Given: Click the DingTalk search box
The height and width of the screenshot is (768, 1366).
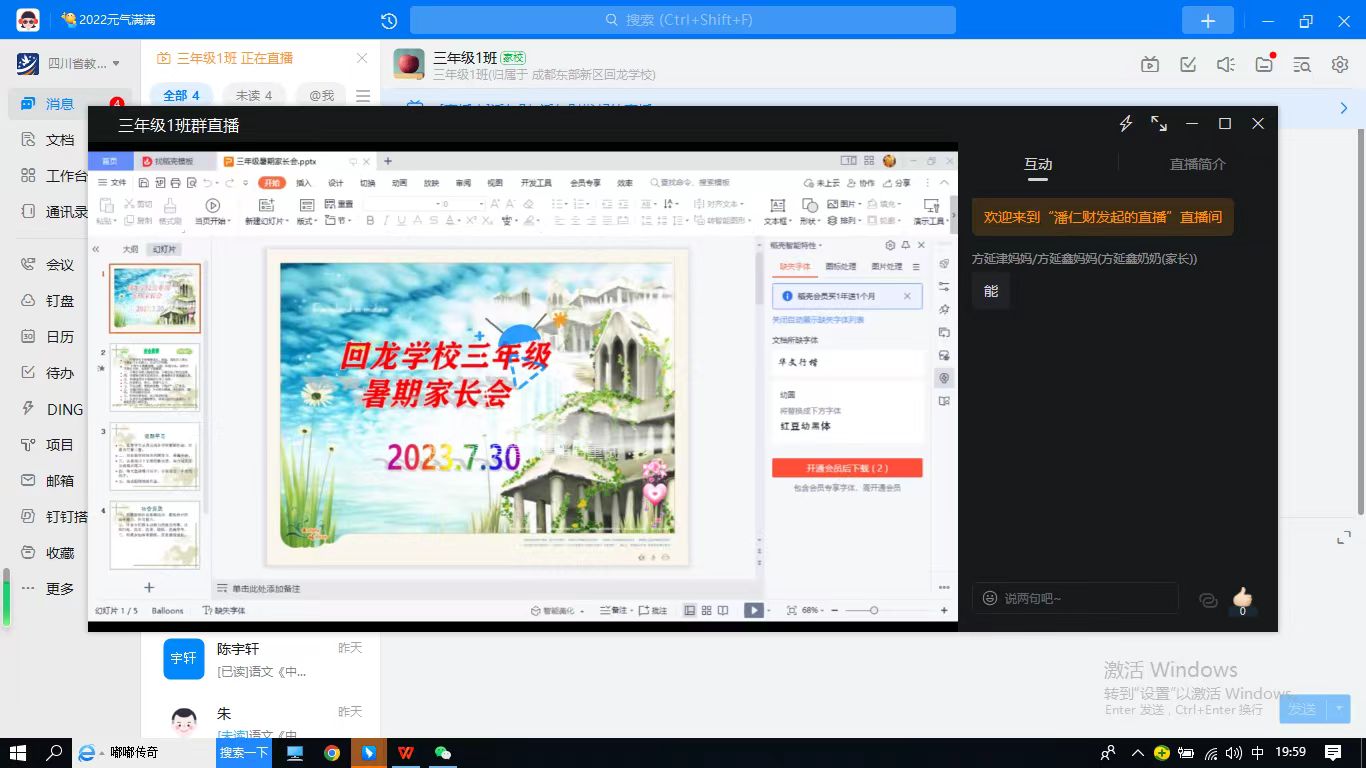Looking at the screenshot, I should 683,20.
